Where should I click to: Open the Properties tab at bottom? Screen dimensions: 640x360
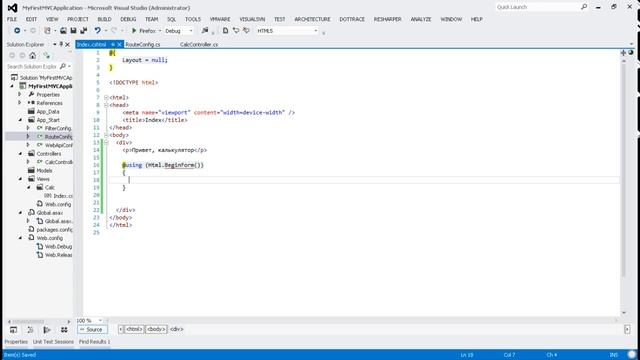(16, 342)
